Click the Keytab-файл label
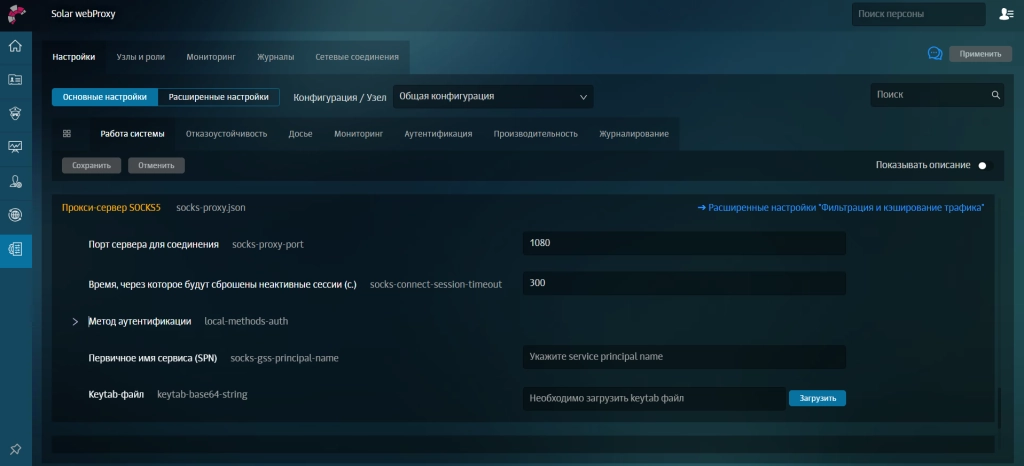Image resolution: width=1024 pixels, height=466 pixels. [x=116, y=394]
